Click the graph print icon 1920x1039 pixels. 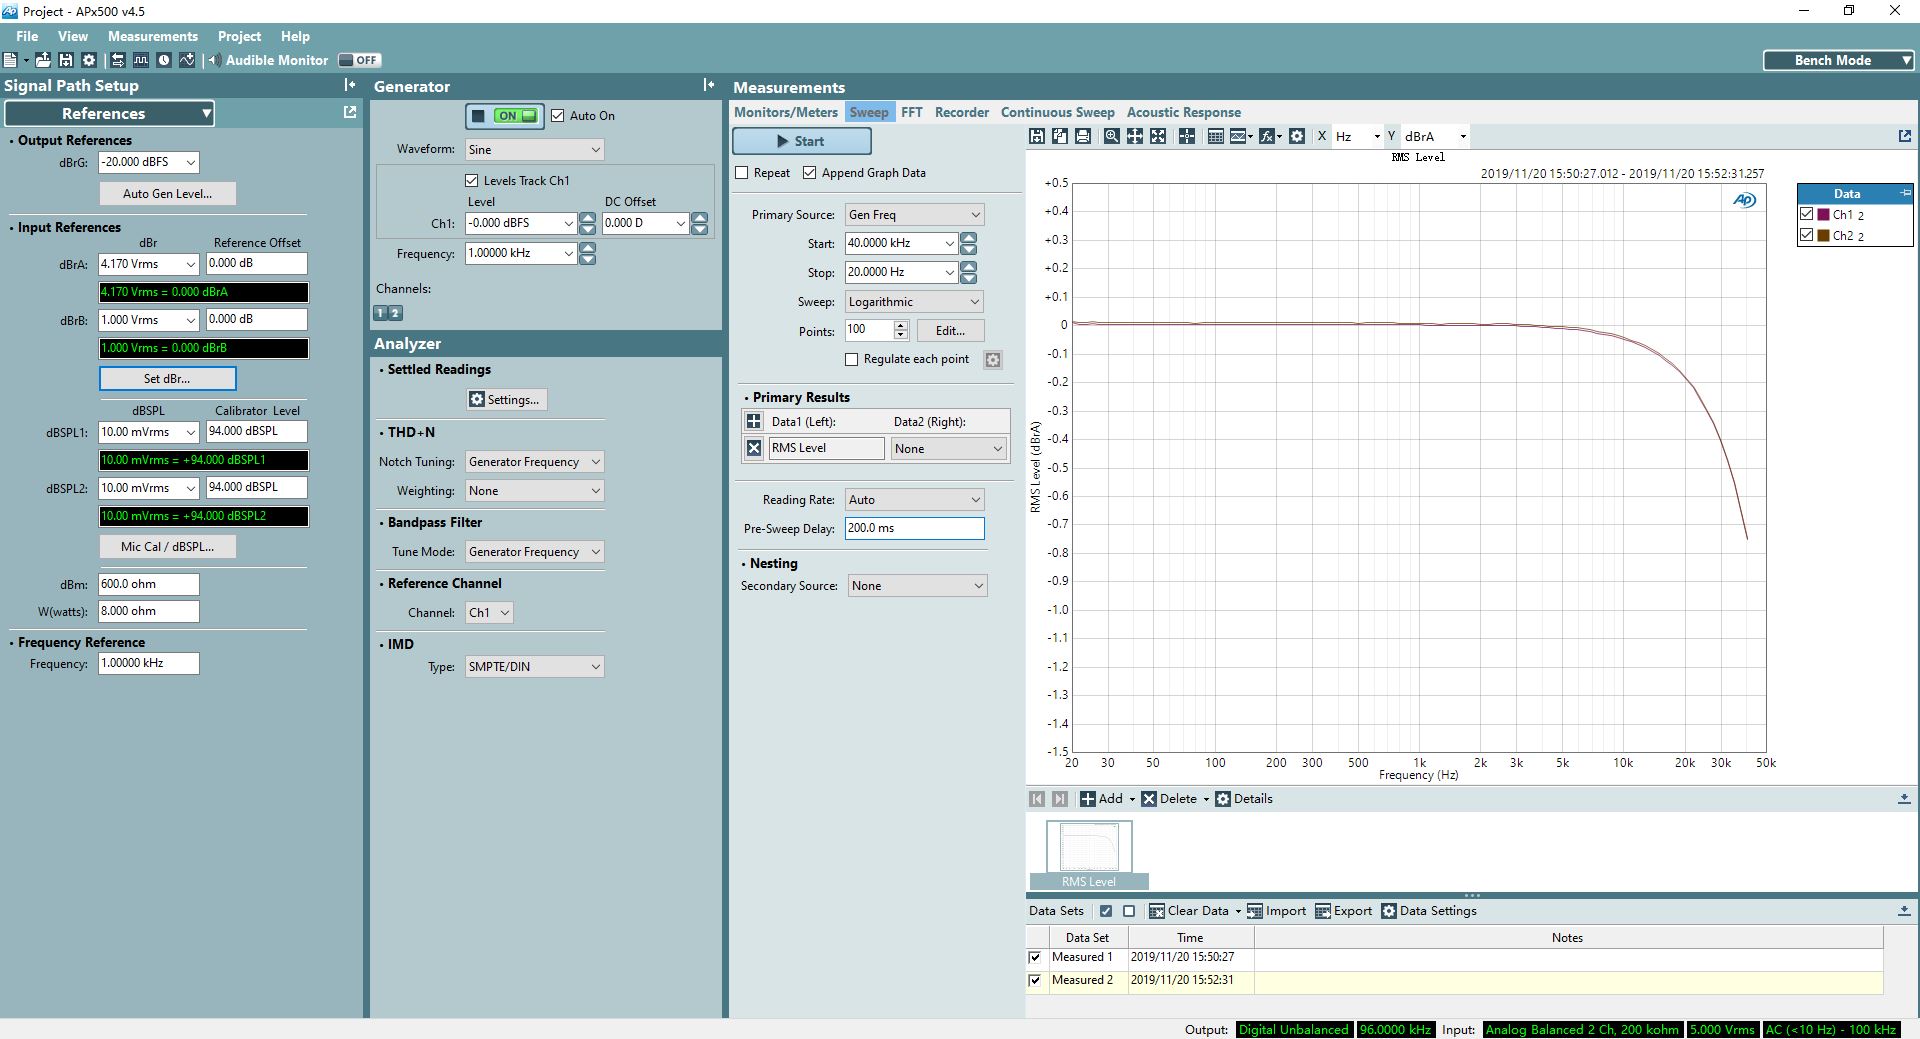(x=1083, y=136)
